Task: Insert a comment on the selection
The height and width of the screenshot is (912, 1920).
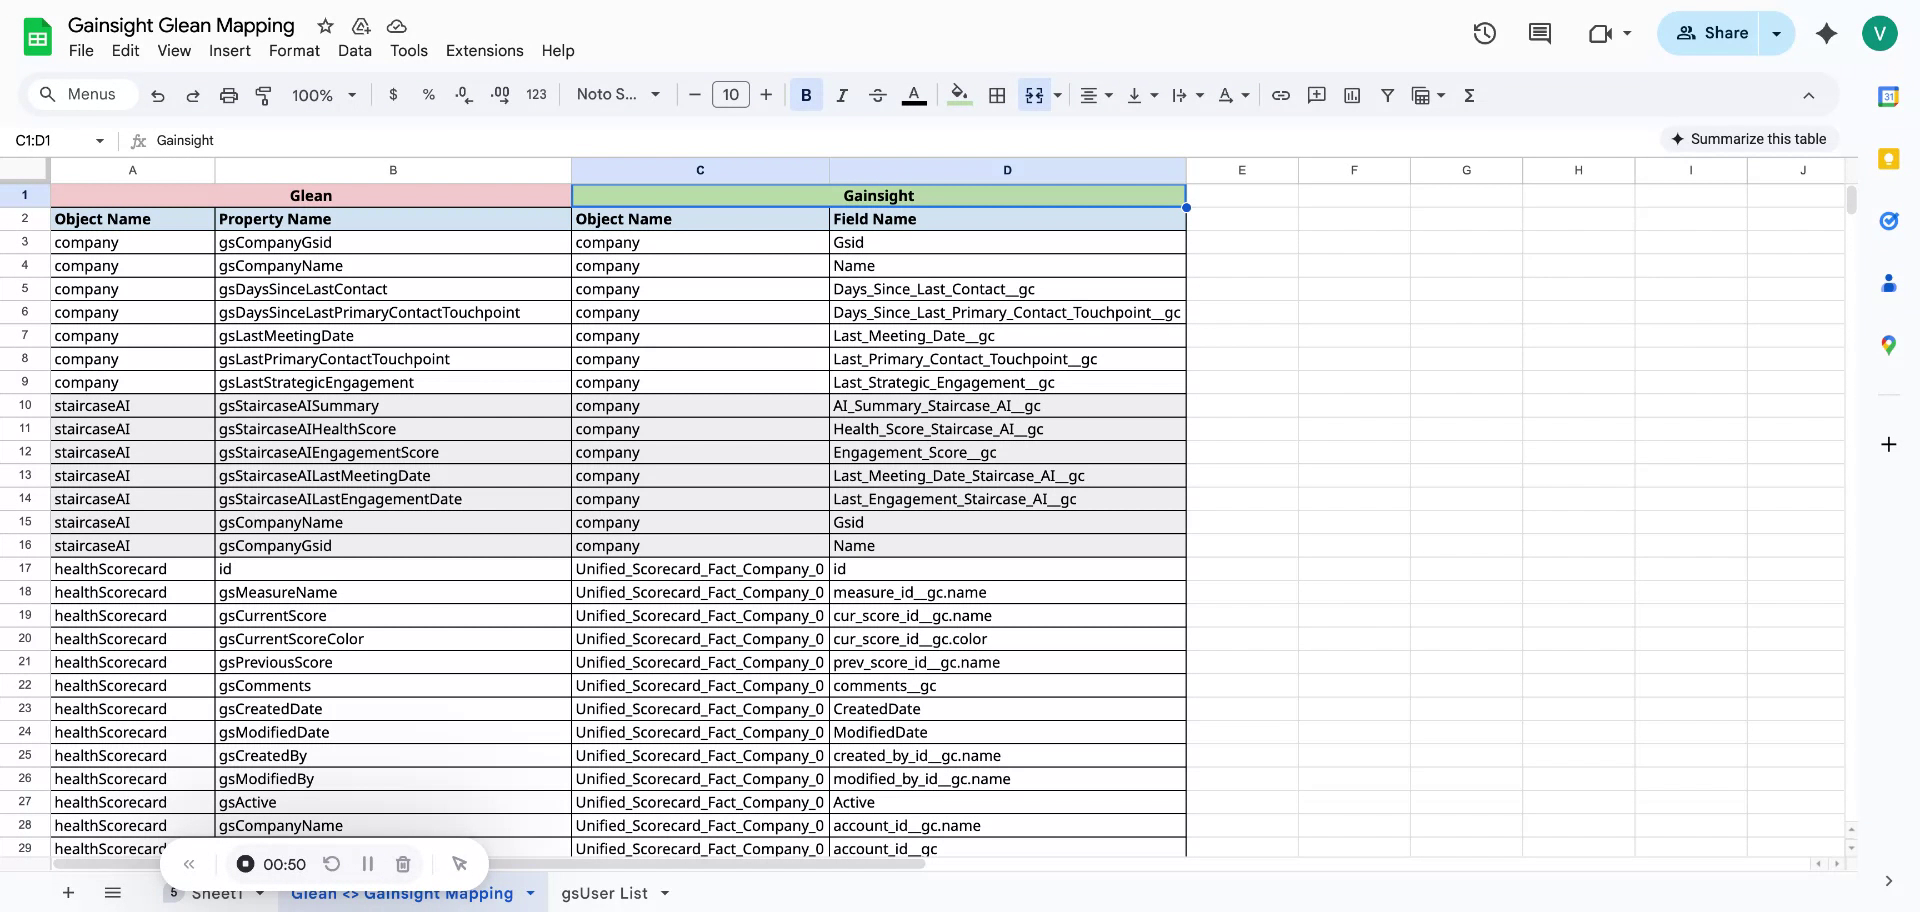Action: point(1317,95)
